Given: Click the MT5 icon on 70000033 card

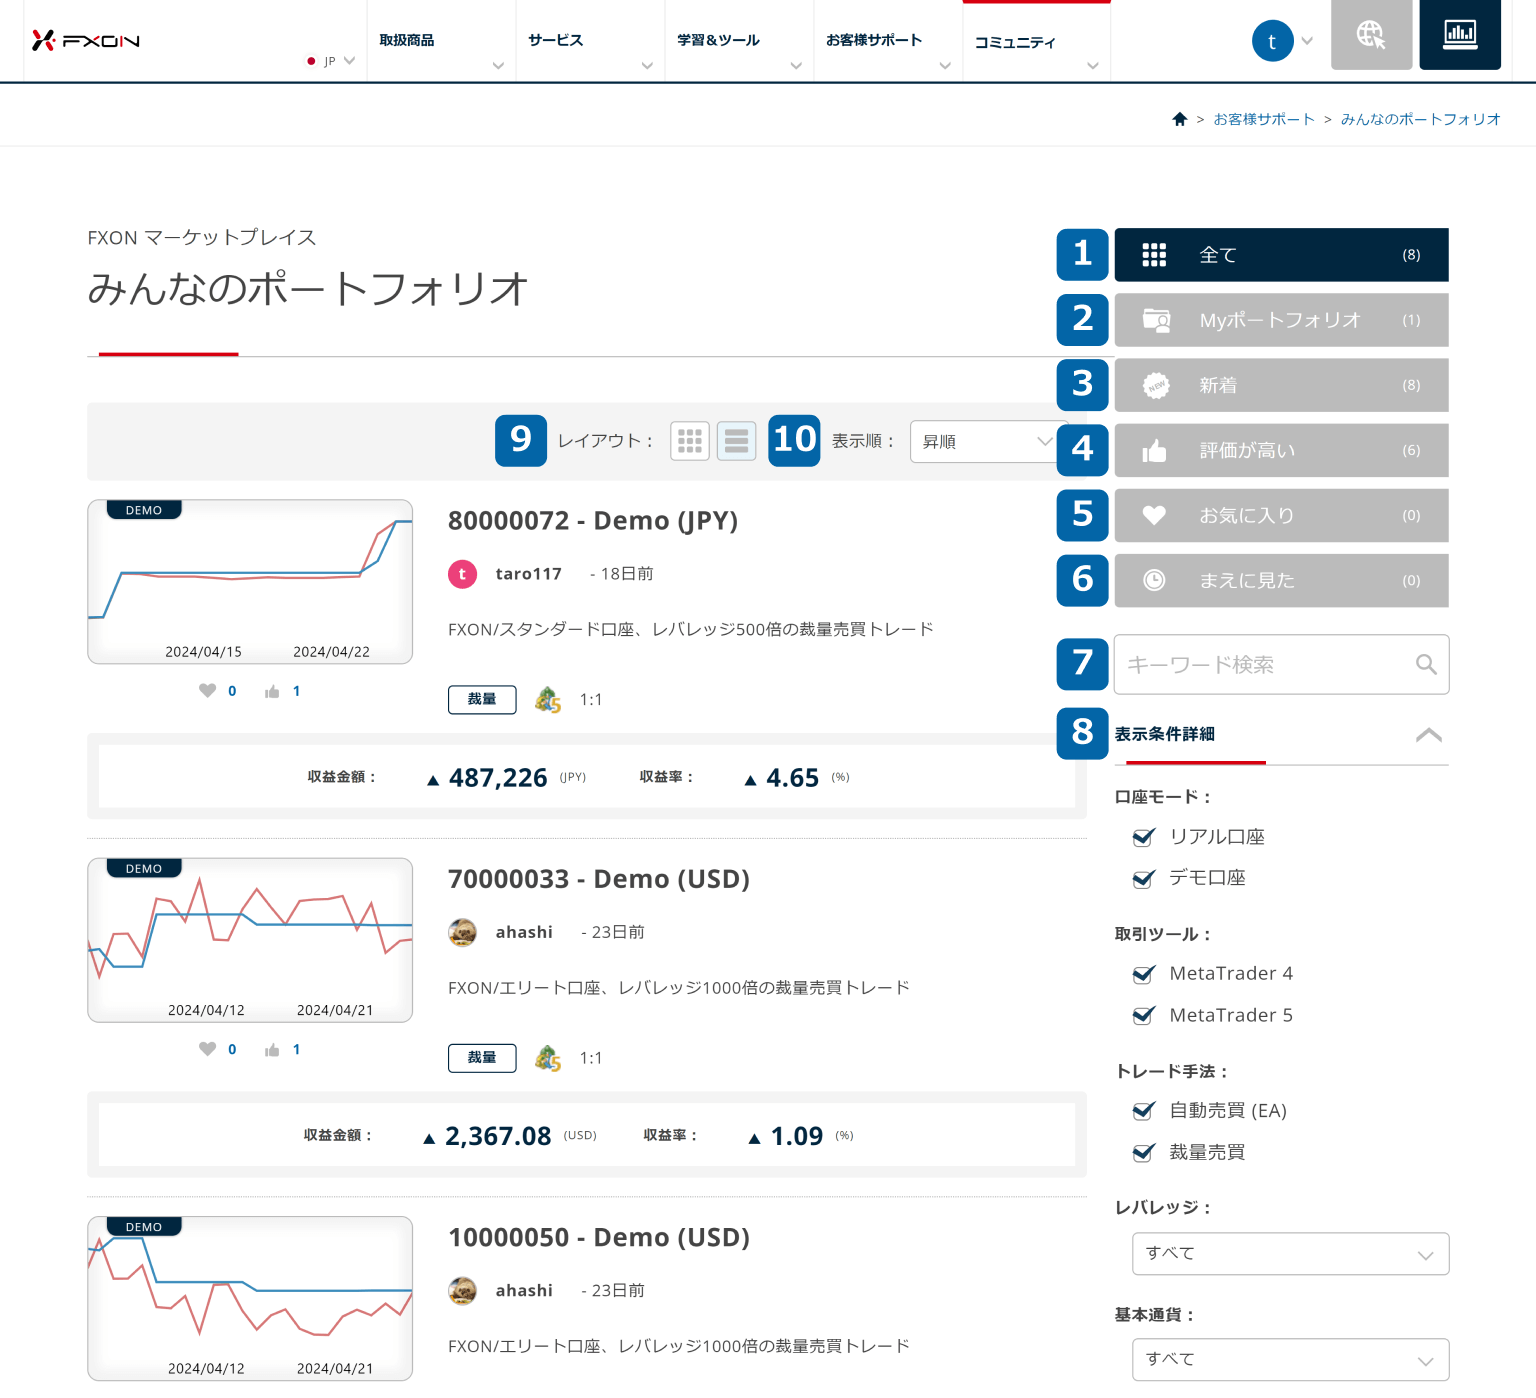Looking at the screenshot, I should tap(548, 1058).
